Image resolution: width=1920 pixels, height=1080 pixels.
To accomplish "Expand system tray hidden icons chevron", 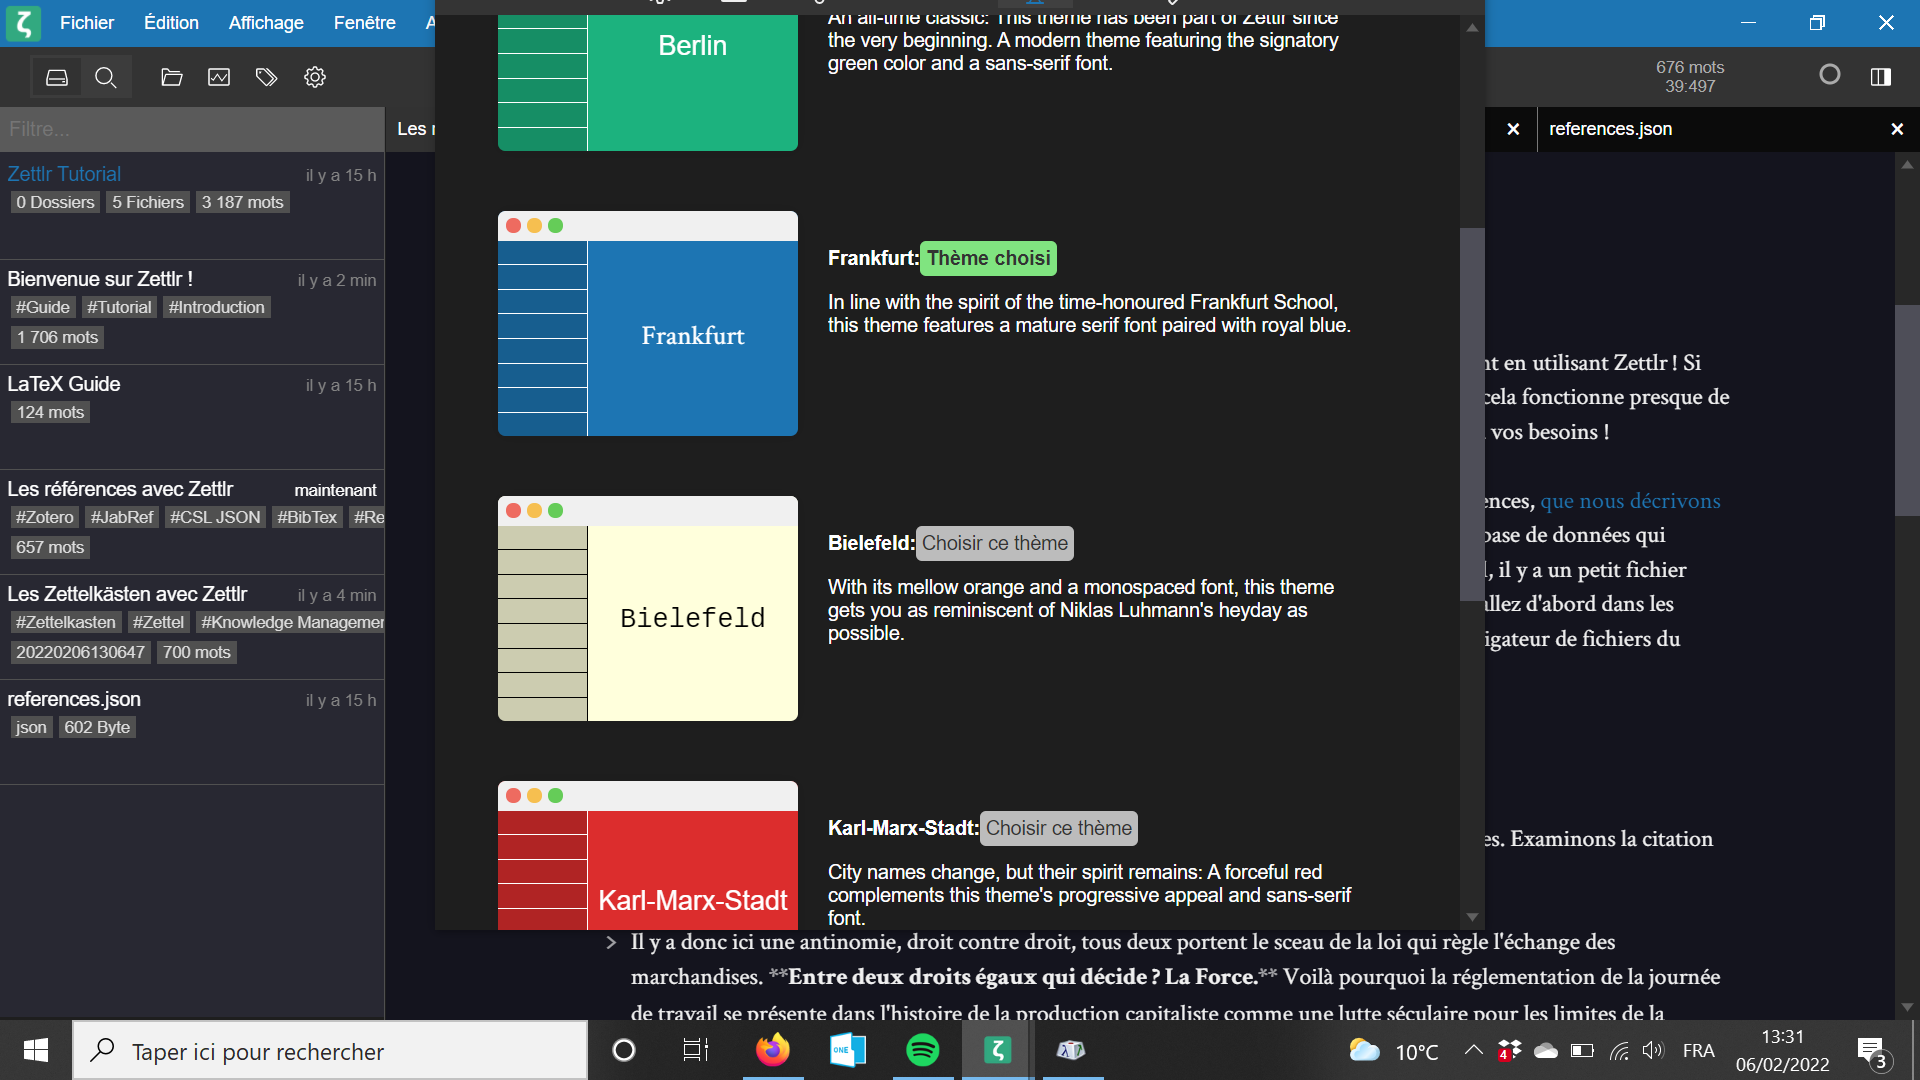I will (x=1473, y=1050).
